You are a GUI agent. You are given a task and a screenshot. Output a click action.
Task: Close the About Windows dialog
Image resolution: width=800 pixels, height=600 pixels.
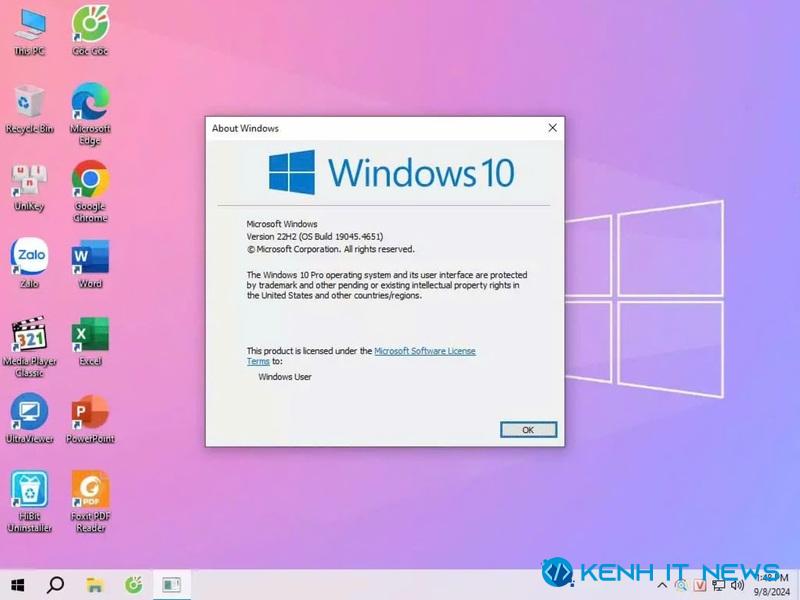point(553,128)
